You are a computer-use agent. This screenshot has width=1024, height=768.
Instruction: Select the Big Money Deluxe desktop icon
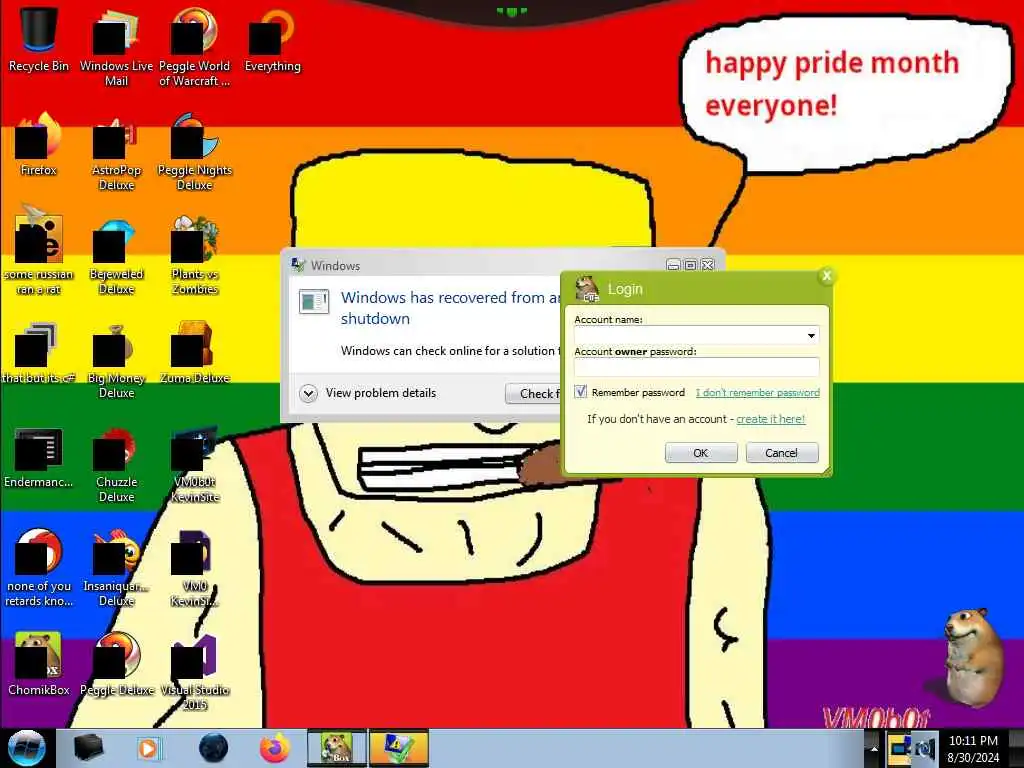pyautogui.click(x=116, y=360)
